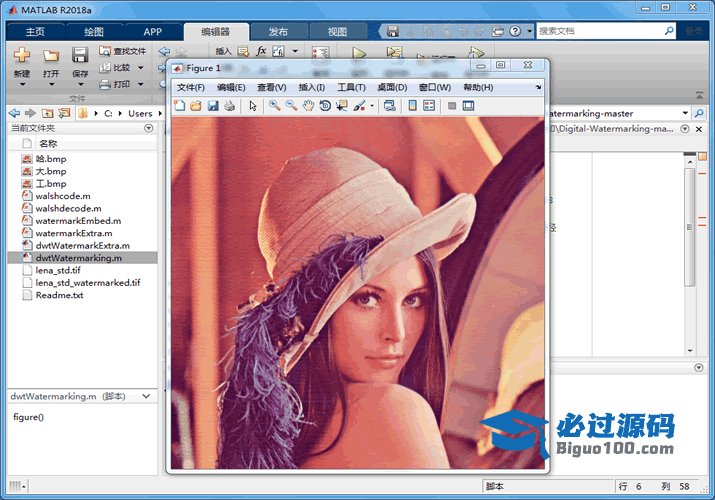This screenshot has width=715, height=500.
Task: Open the 窗口(W) menu in Figure 1
Action: pos(435,87)
